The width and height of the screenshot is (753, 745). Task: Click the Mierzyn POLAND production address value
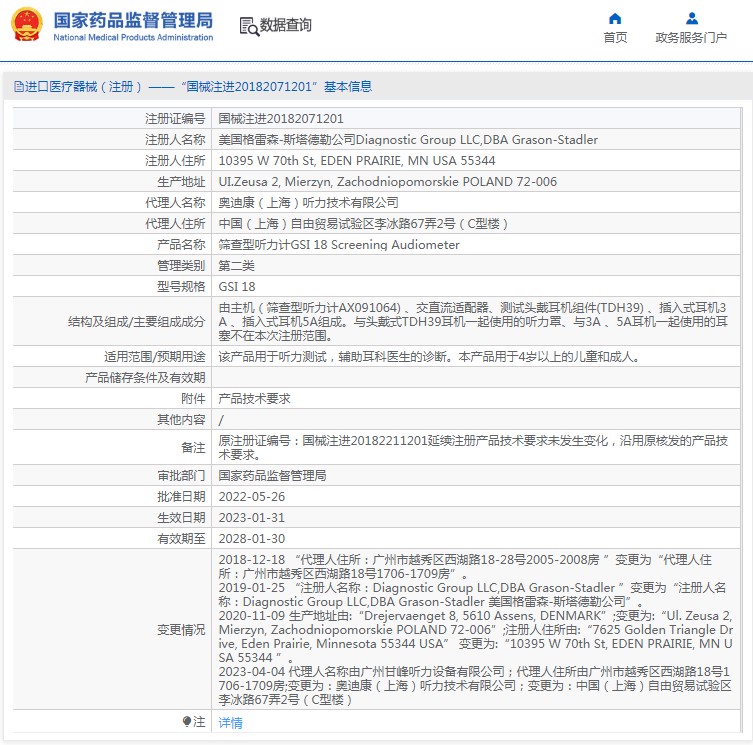point(388,182)
